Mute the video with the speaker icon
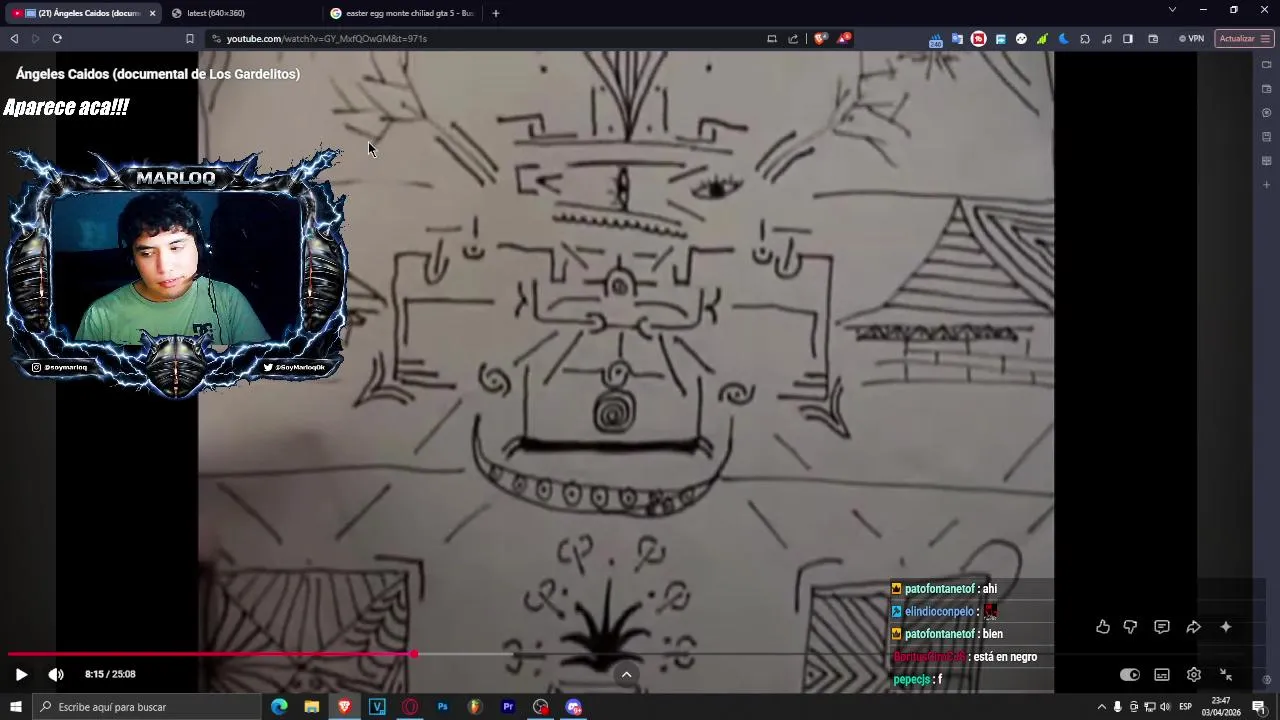Viewport: 1280px width, 720px height. point(56,675)
